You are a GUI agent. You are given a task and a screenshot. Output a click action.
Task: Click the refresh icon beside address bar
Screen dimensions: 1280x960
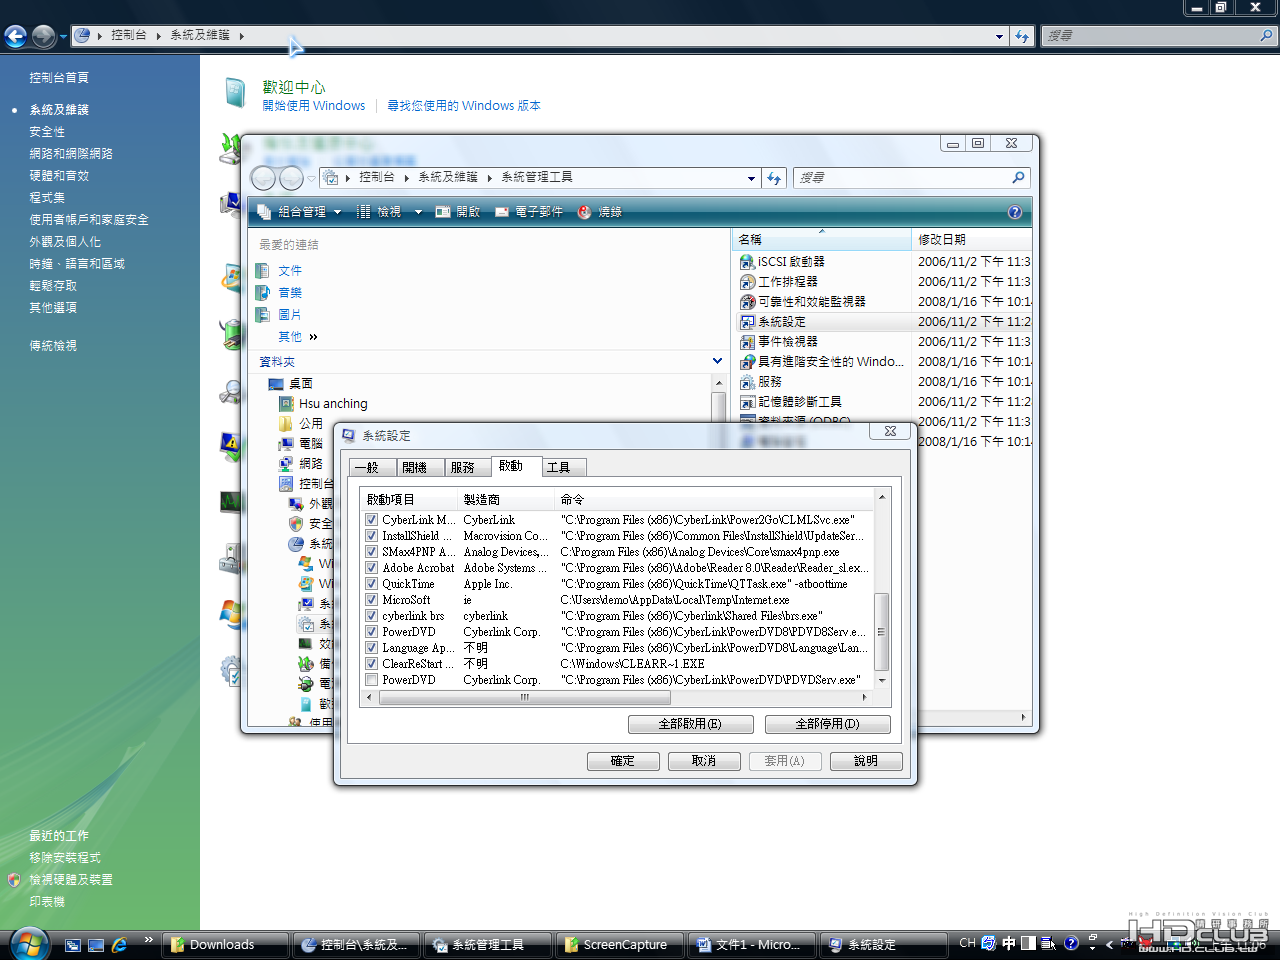tap(774, 178)
